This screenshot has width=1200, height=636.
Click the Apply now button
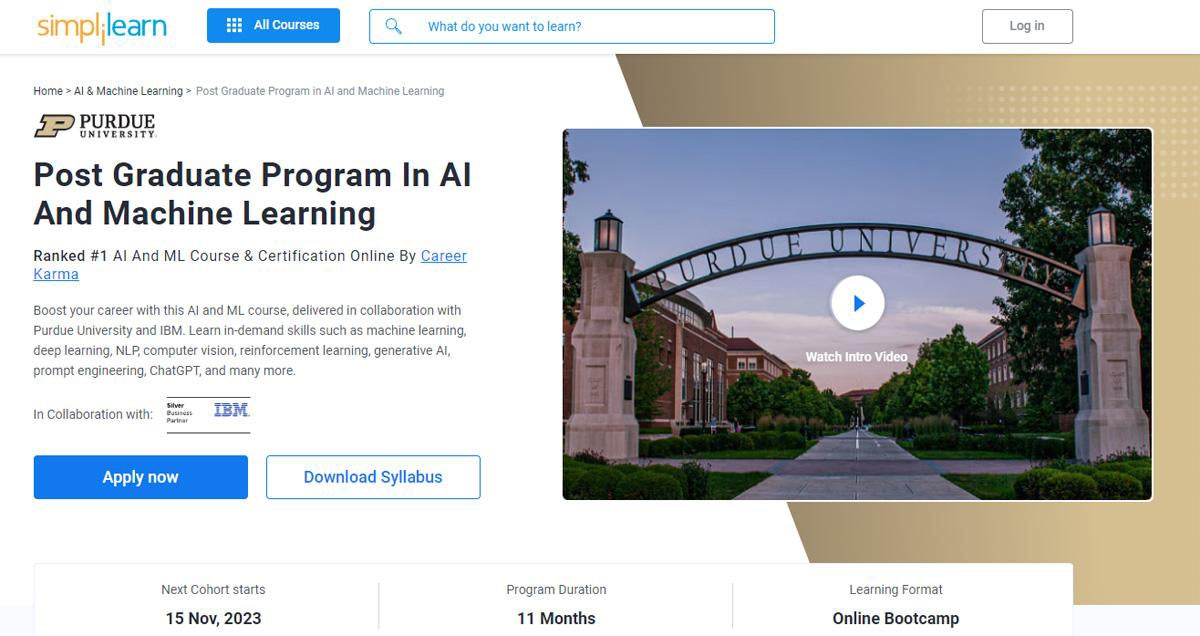[141, 477]
